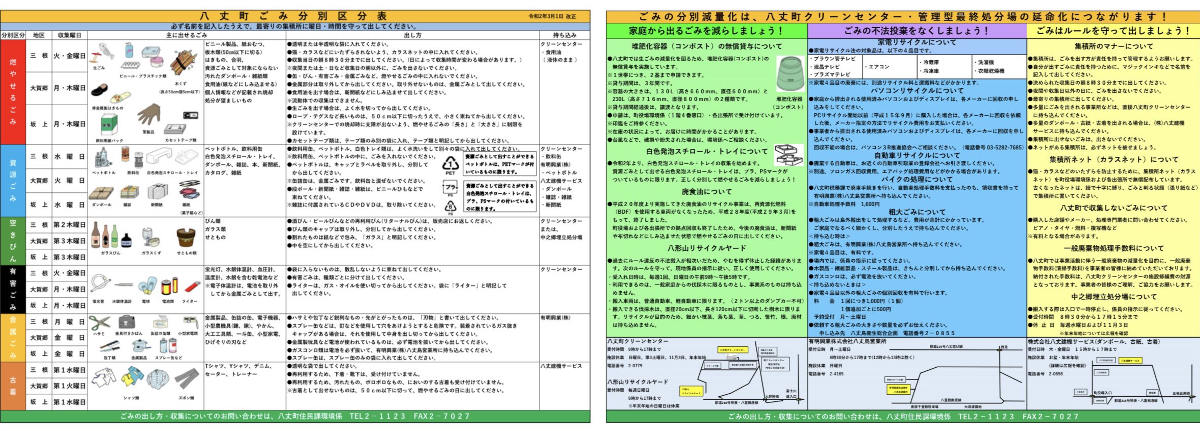The height and width of the screenshot is (431, 1200).
Task: Click the blue 資源ごみ category block
Action: pyautogui.click(x=12, y=182)
